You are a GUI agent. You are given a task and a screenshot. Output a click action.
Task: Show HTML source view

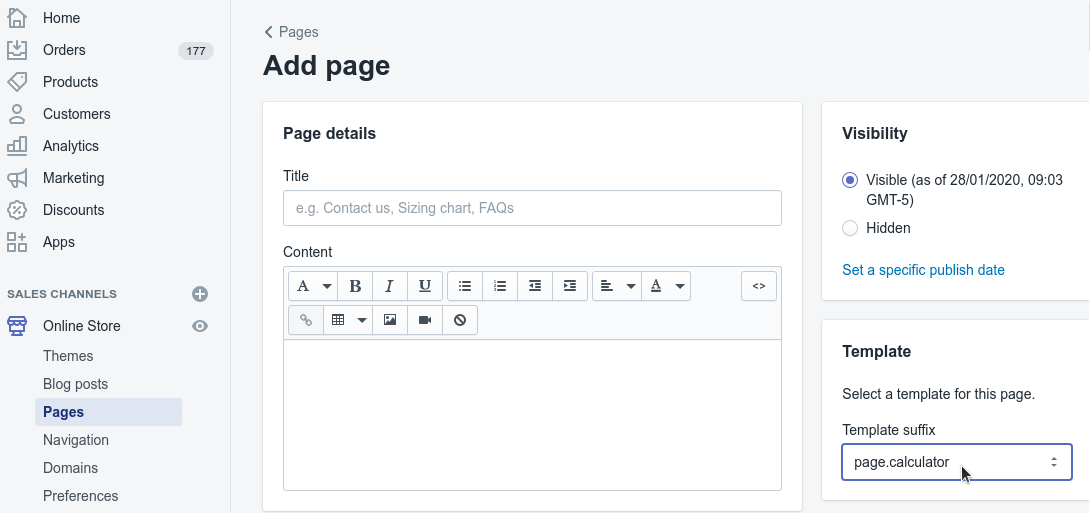(x=758, y=286)
